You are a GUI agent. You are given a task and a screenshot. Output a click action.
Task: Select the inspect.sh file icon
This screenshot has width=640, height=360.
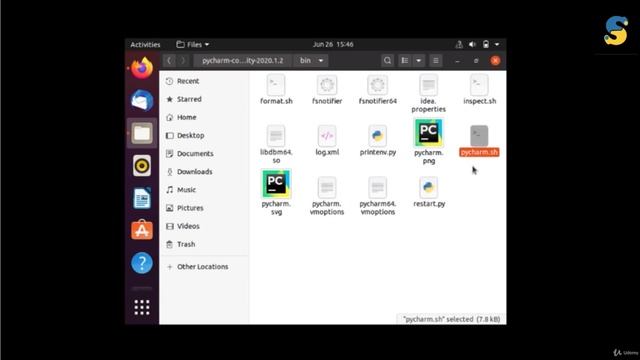click(479, 85)
